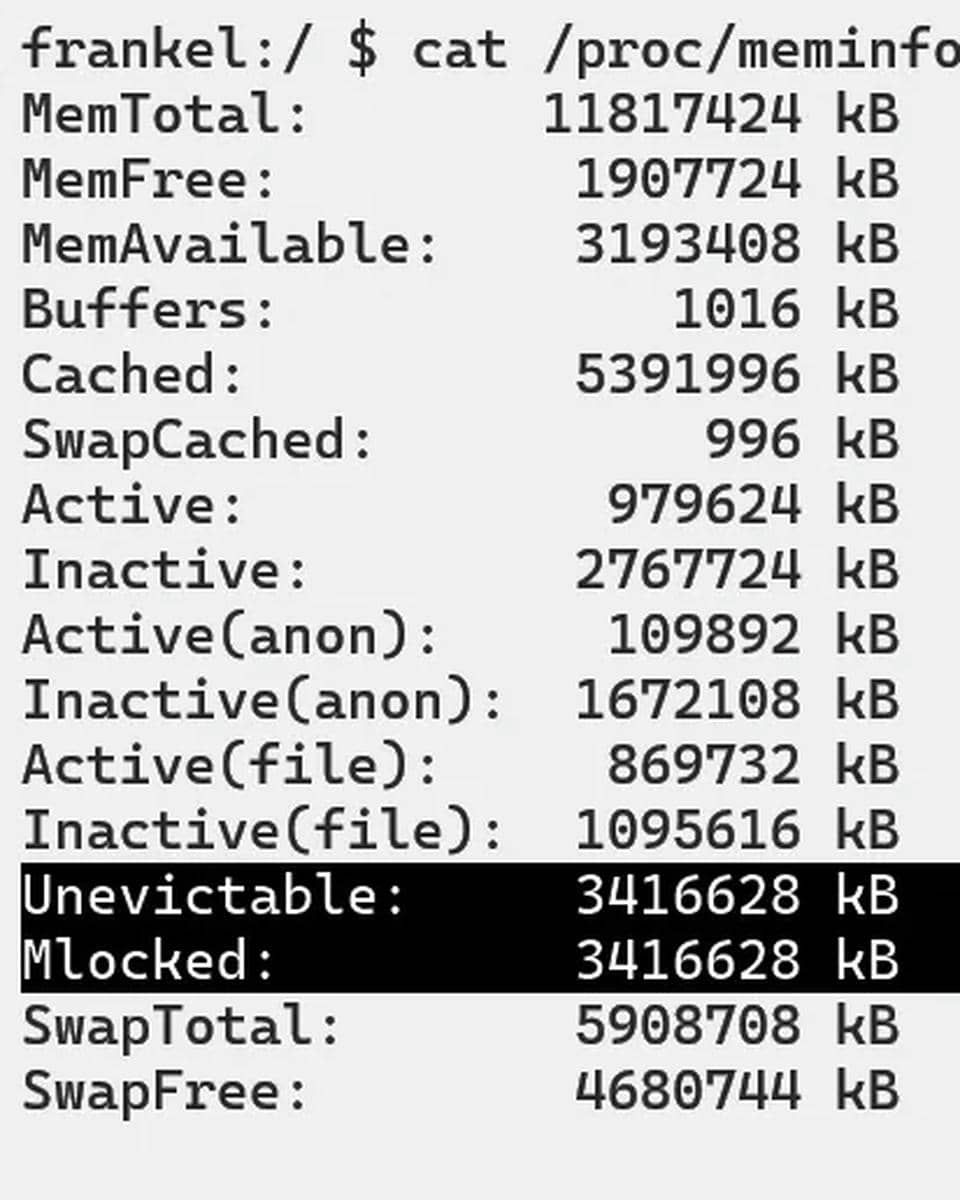Click the MemFree value 1907724
This screenshot has height=1200, width=960.
(688, 180)
